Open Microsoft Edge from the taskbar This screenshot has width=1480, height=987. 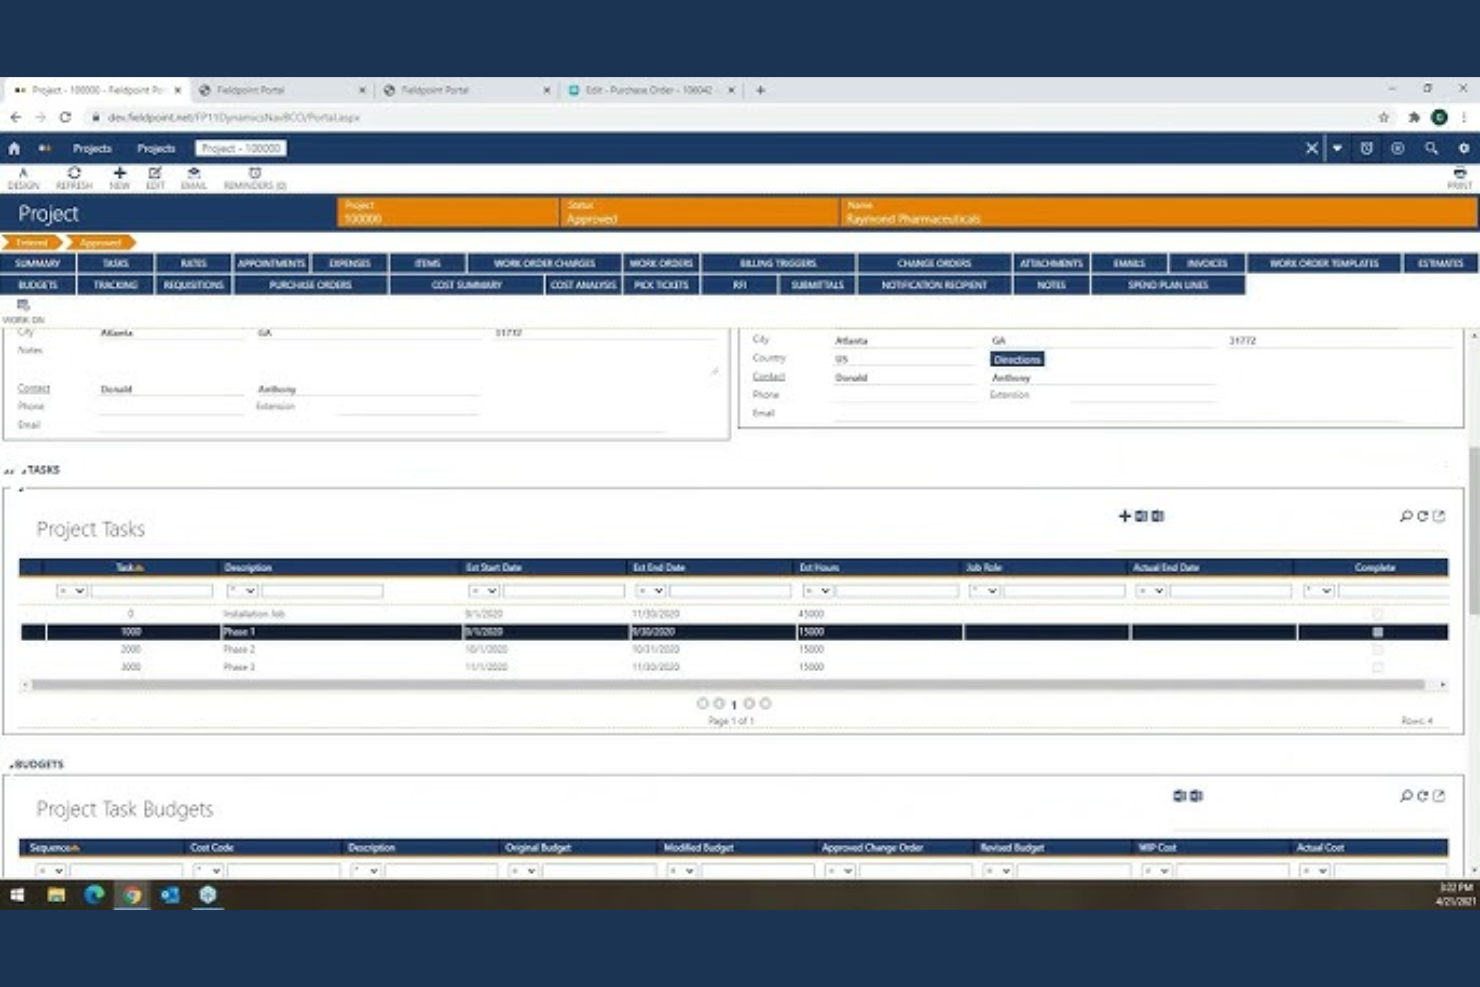94,895
